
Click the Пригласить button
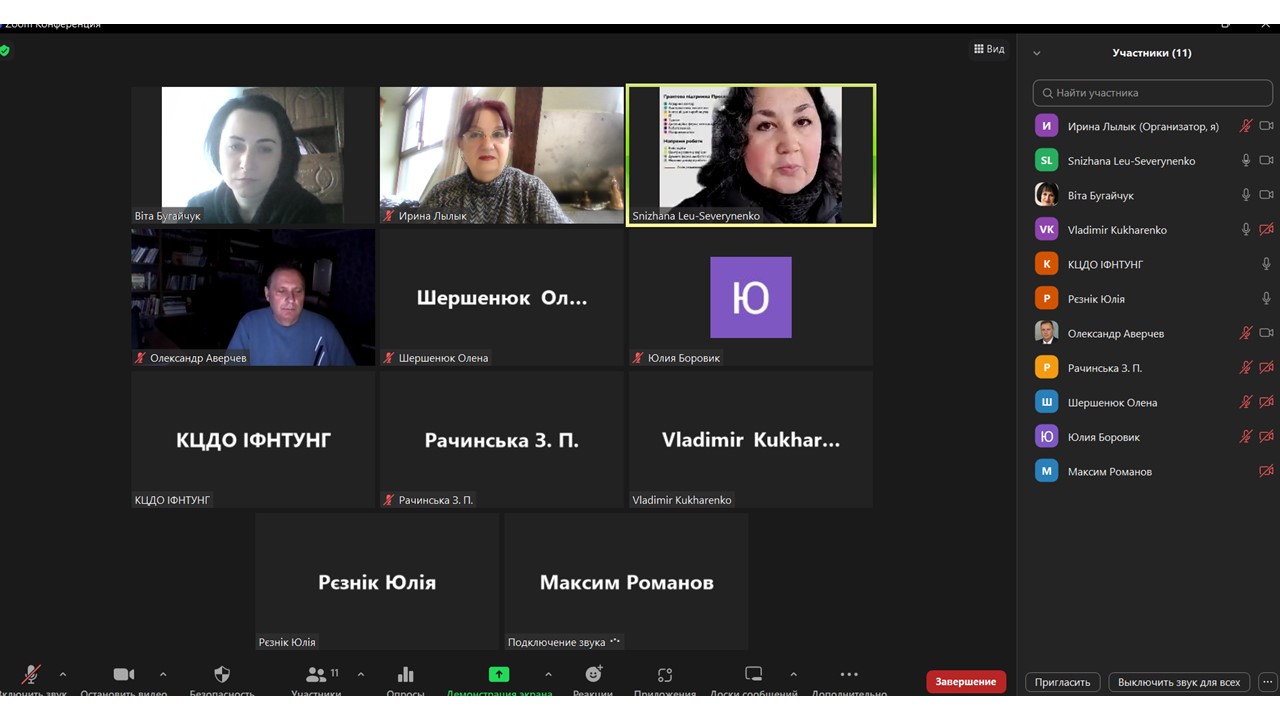coord(1062,682)
